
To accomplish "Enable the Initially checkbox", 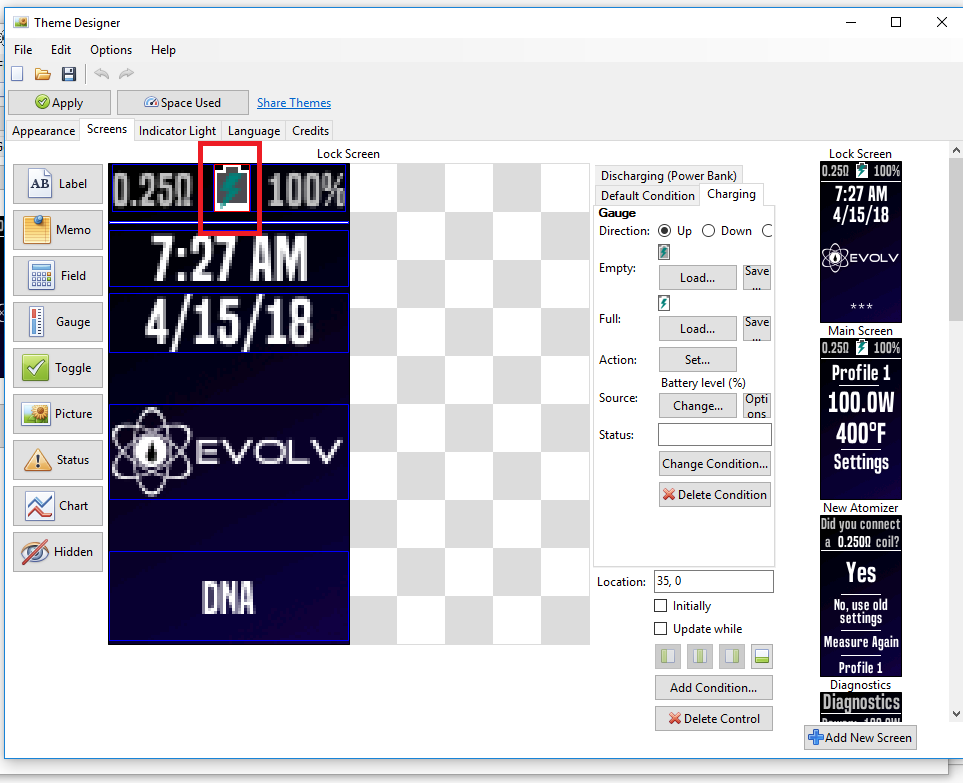I will tap(660, 606).
